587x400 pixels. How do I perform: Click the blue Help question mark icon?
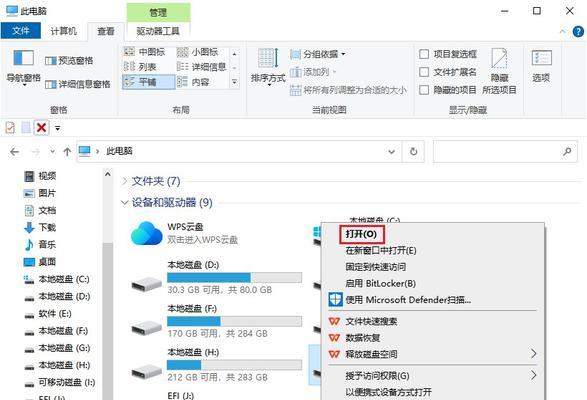coord(578,31)
